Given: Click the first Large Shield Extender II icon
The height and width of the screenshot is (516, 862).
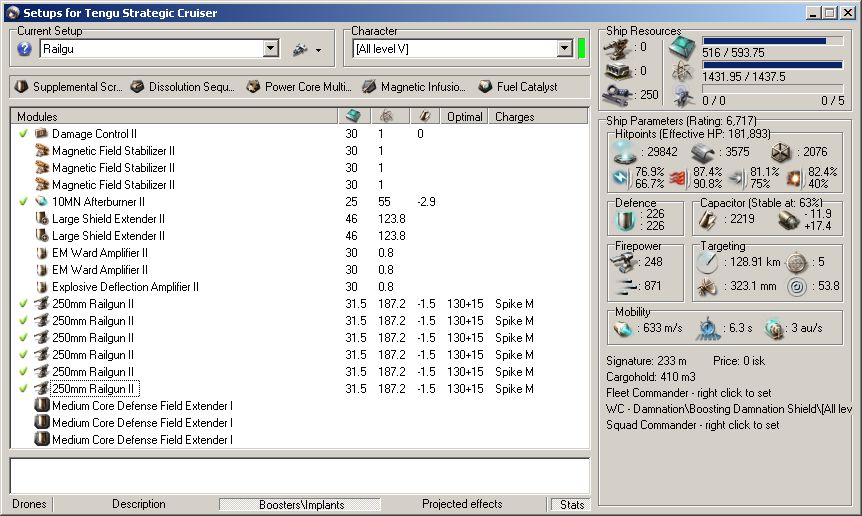Looking at the screenshot, I should pos(42,219).
